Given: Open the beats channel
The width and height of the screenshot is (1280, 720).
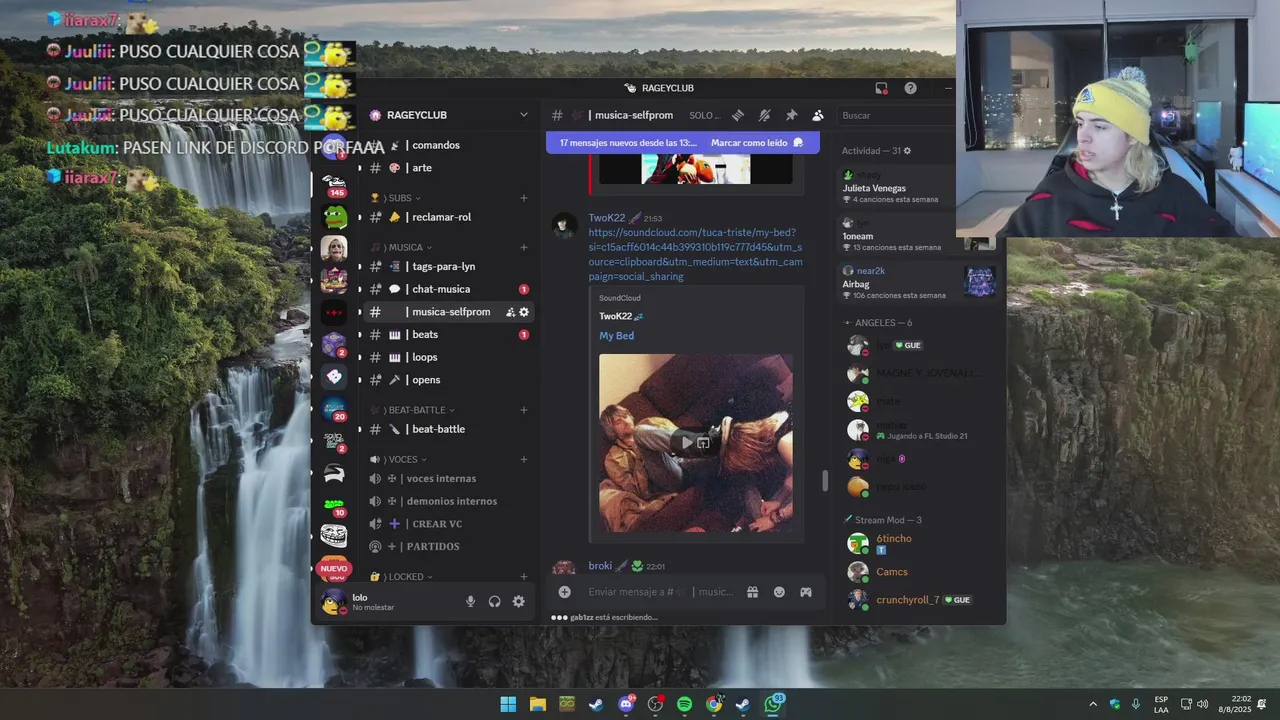Looking at the screenshot, I should pos(449,335).
